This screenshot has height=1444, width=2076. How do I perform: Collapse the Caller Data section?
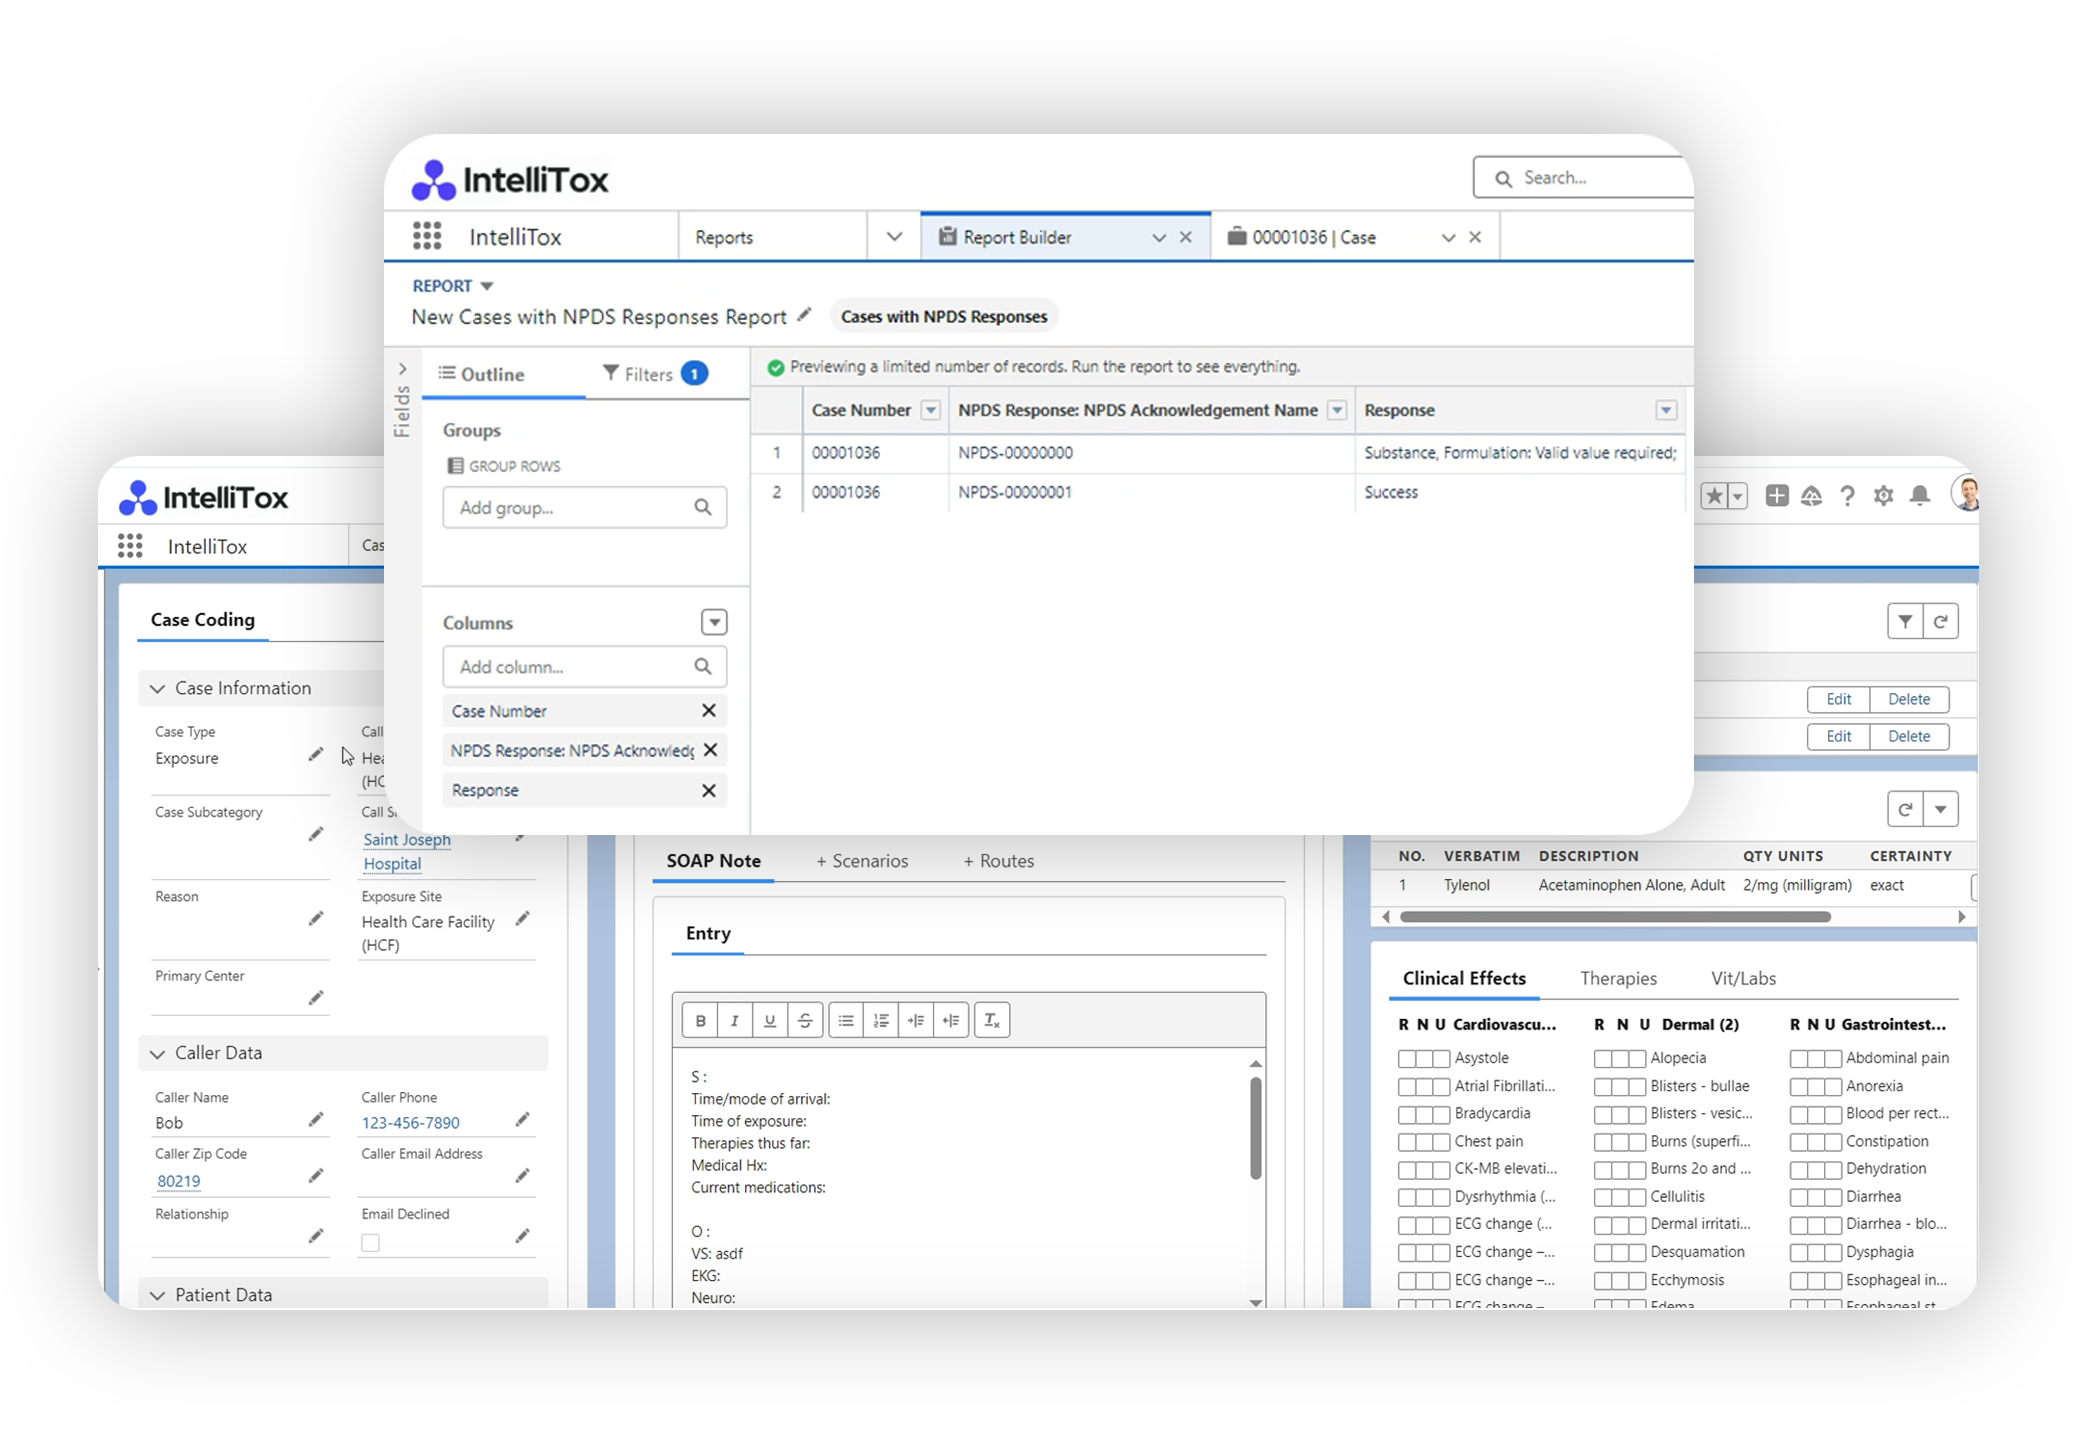coord(157,1053)
